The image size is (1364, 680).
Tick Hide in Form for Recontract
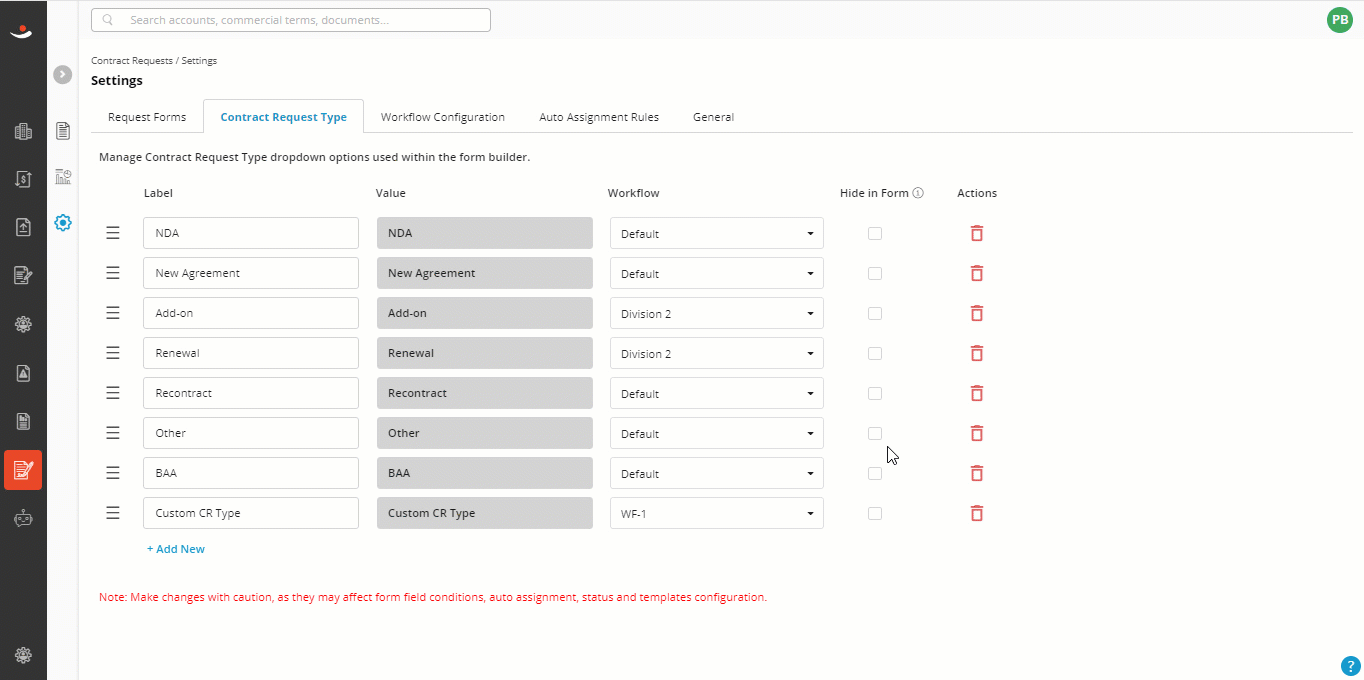[x=875, y=393]
